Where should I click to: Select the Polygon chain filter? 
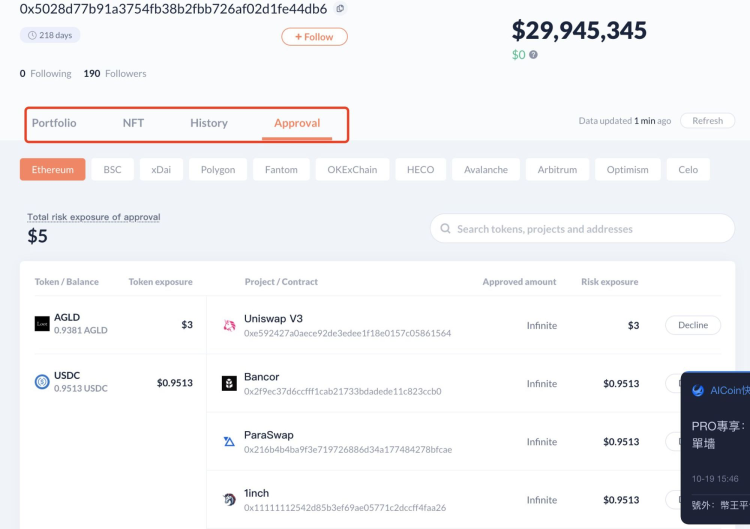point(218,170)
